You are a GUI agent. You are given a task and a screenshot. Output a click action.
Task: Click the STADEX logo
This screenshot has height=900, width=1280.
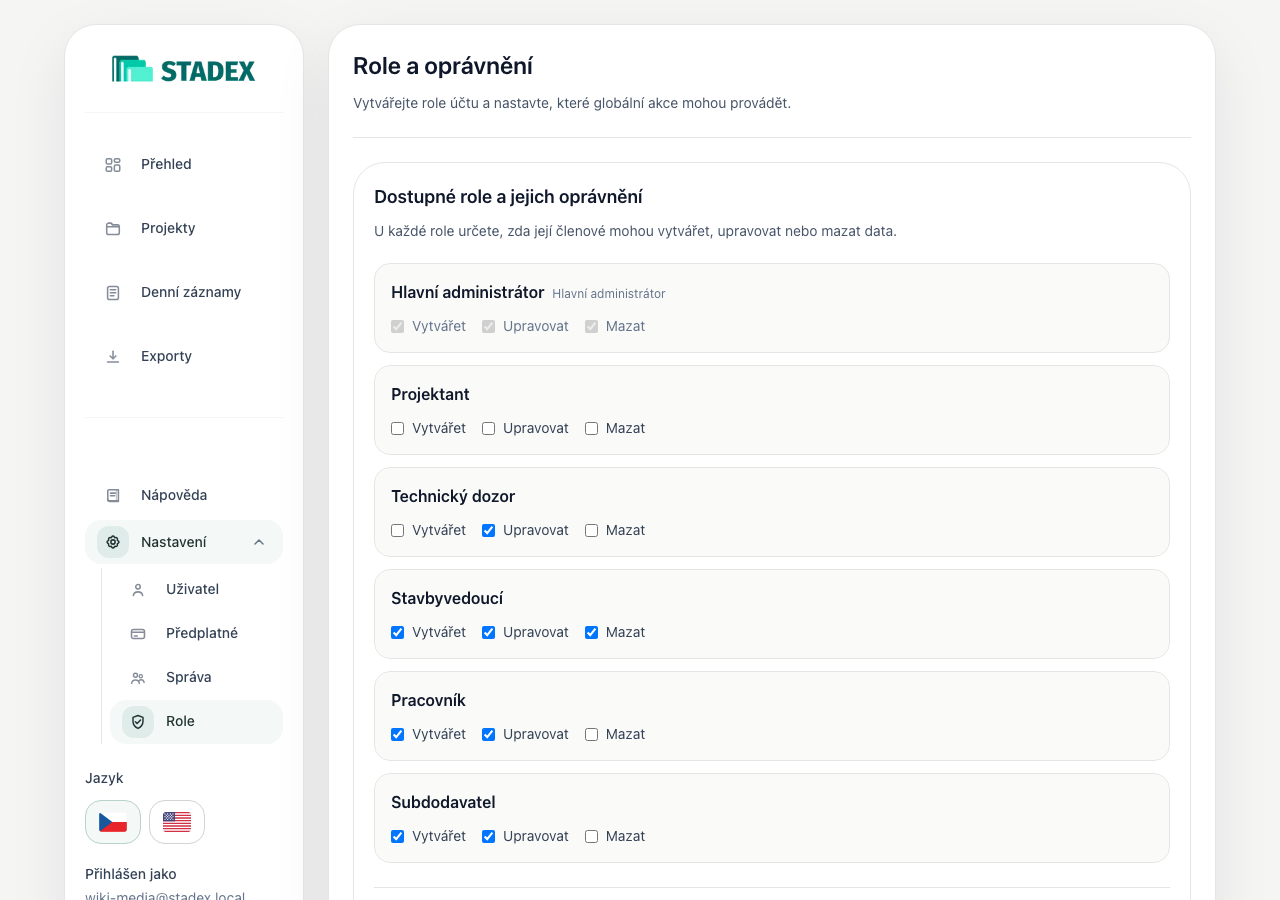[x=184, y=69]
